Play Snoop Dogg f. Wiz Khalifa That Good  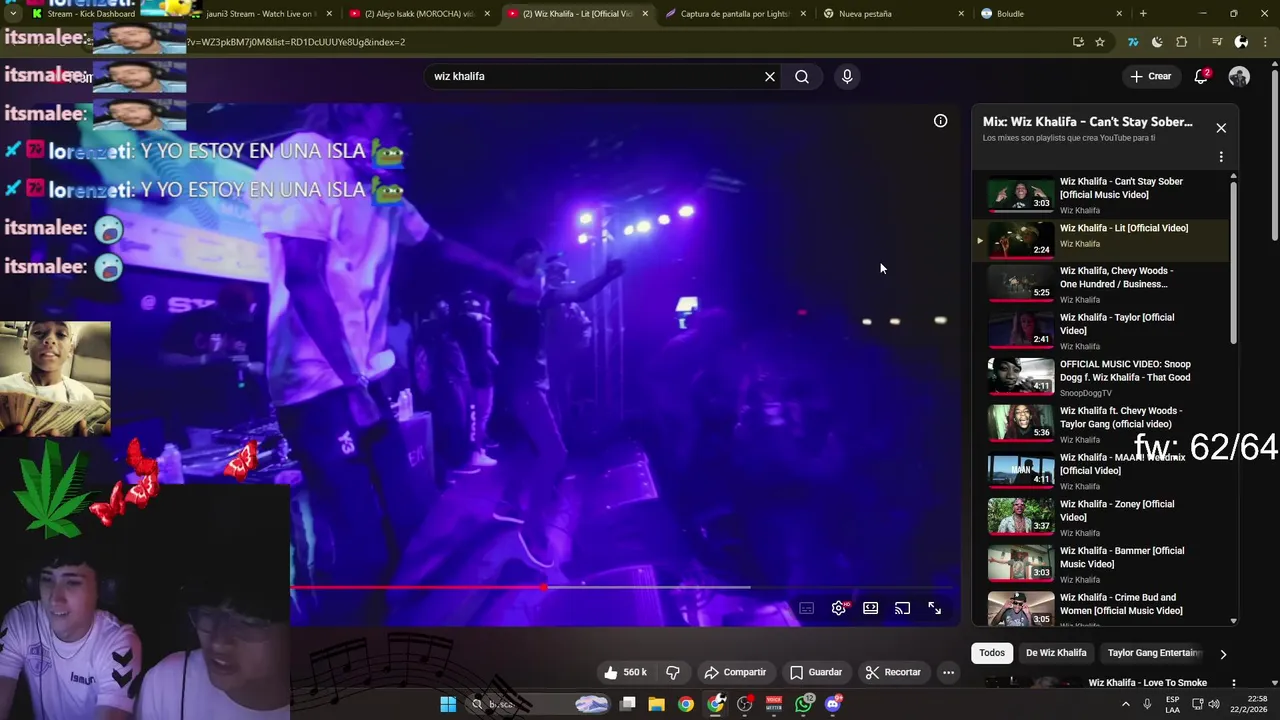coord(1100,378)
